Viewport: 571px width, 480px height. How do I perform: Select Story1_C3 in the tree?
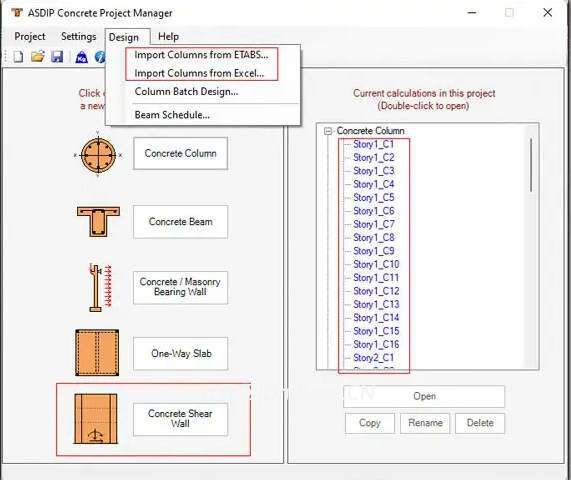pyautogui.click(x=374, y=171)
